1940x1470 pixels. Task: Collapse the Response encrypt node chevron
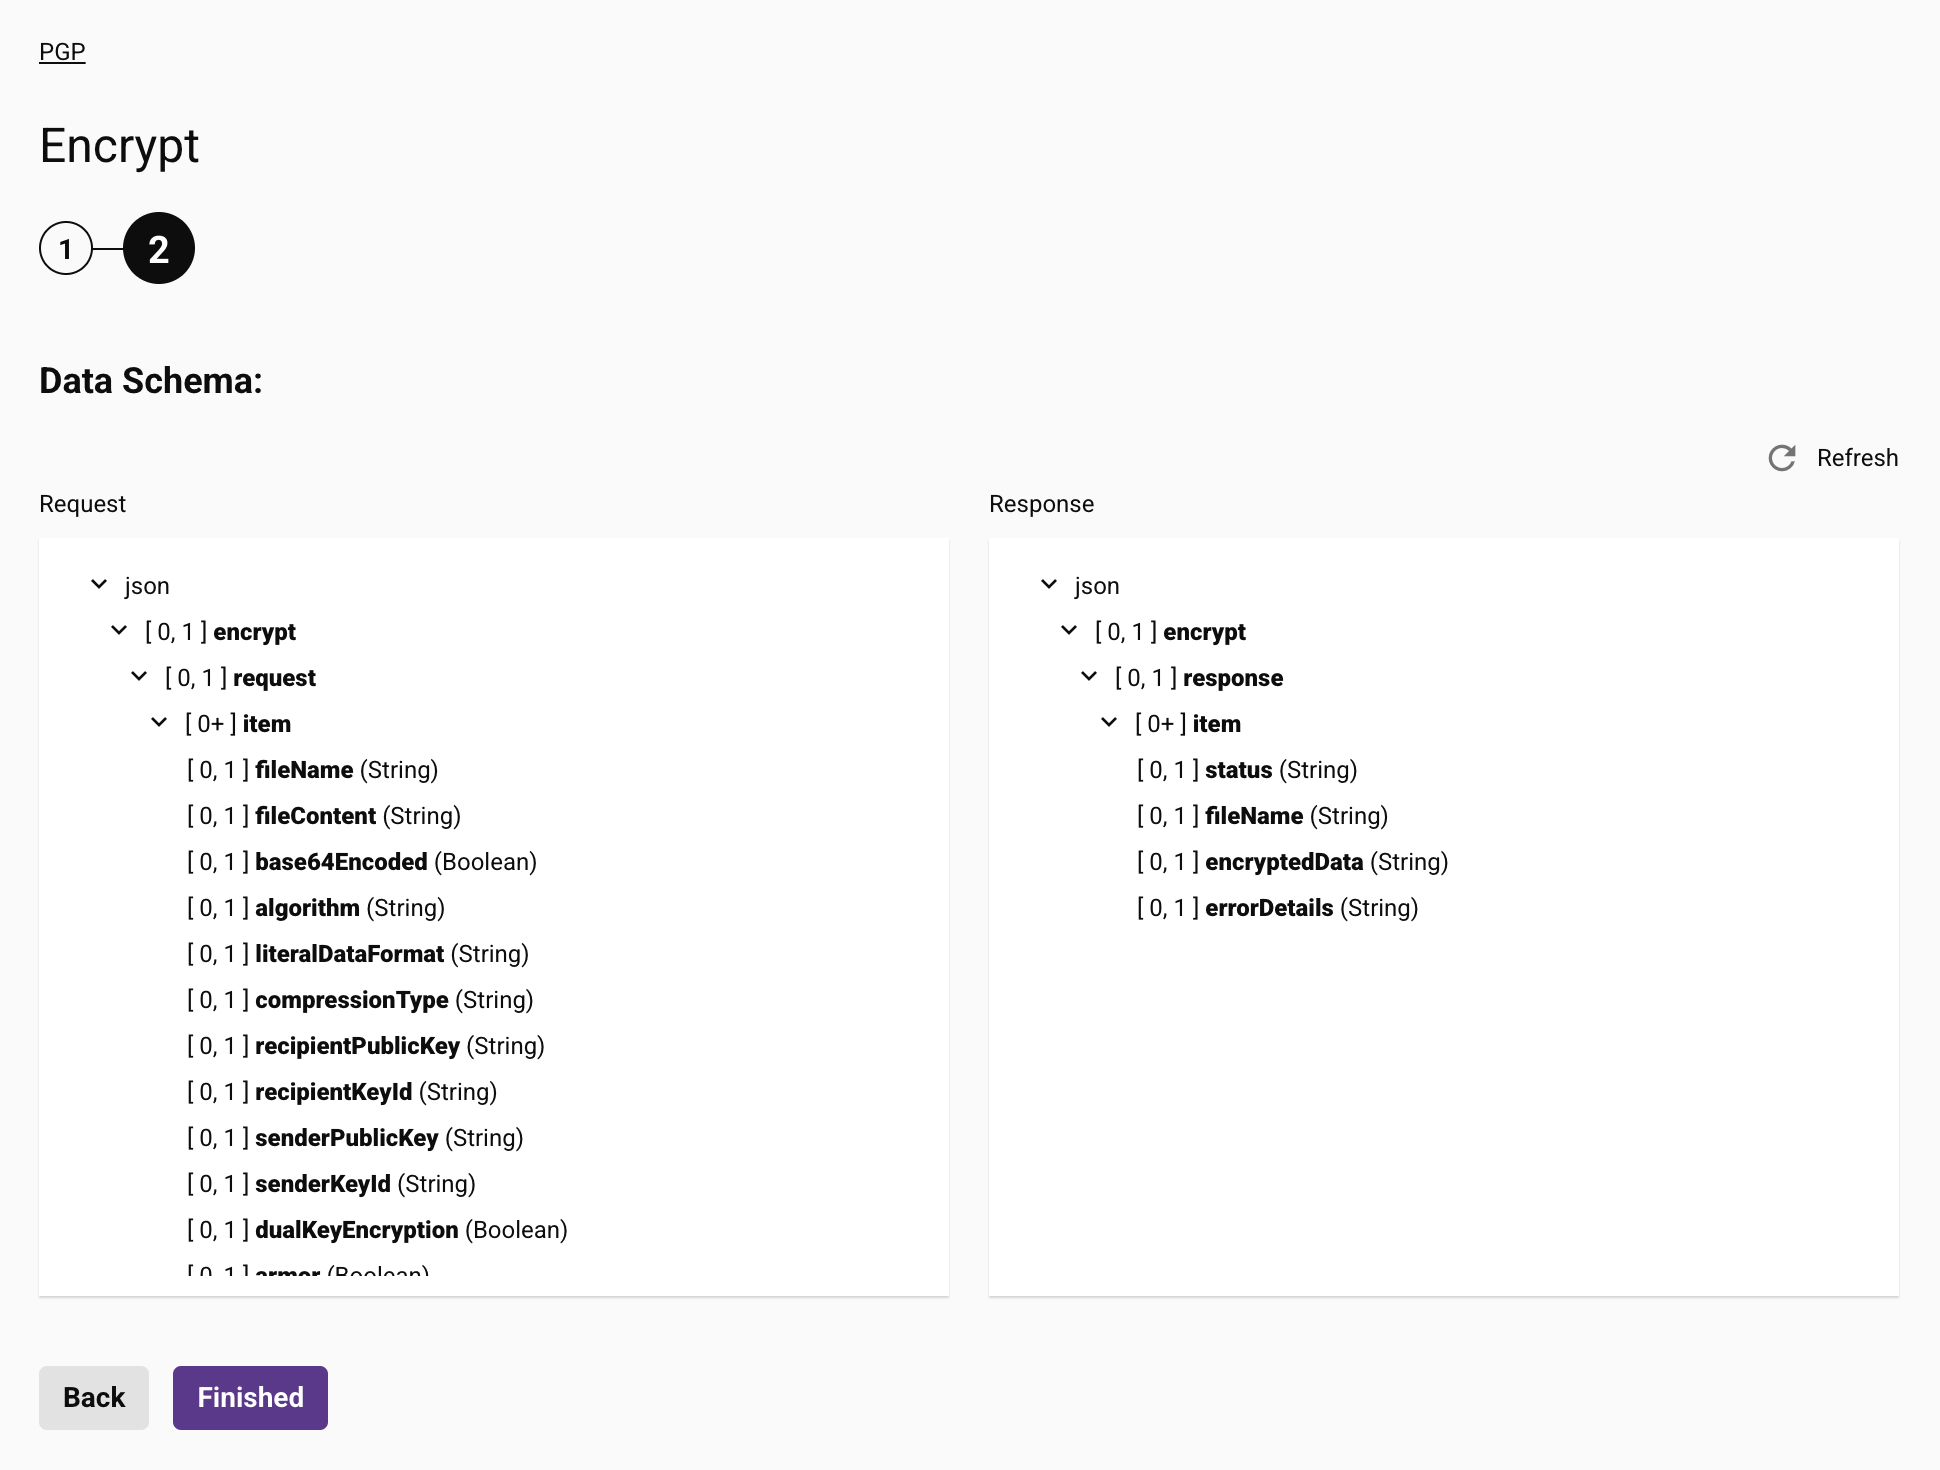tap(1069, 630)
